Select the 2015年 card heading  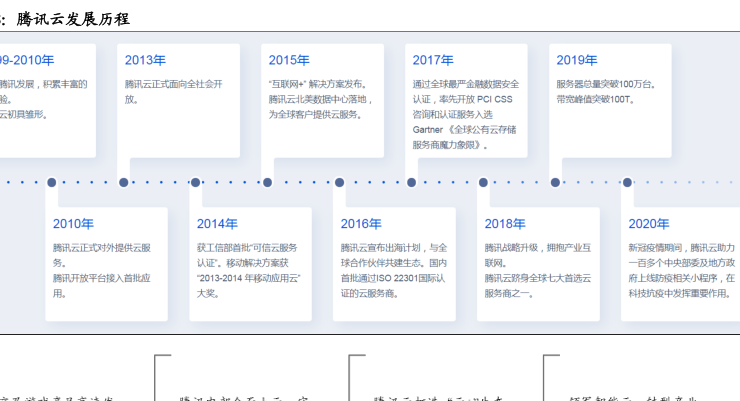pyautogui.click(x=289, y=60)
